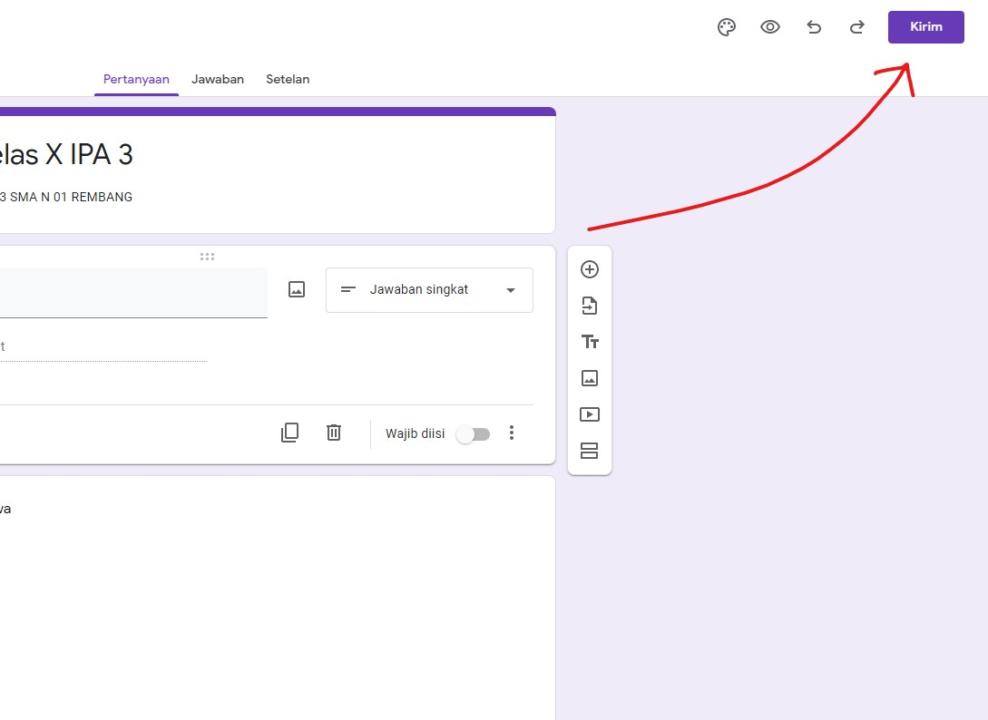Add image from the side toolbar
The image size is (988, 720).
589,378
